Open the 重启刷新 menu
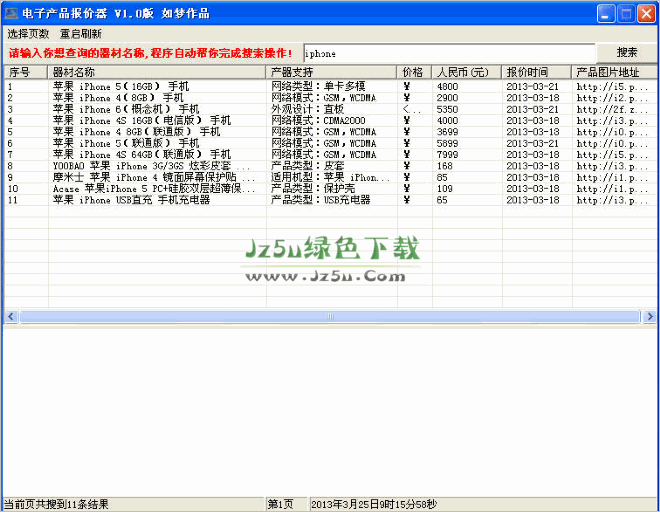The height and width of the screenshot is (512, 660). (81, 34)
